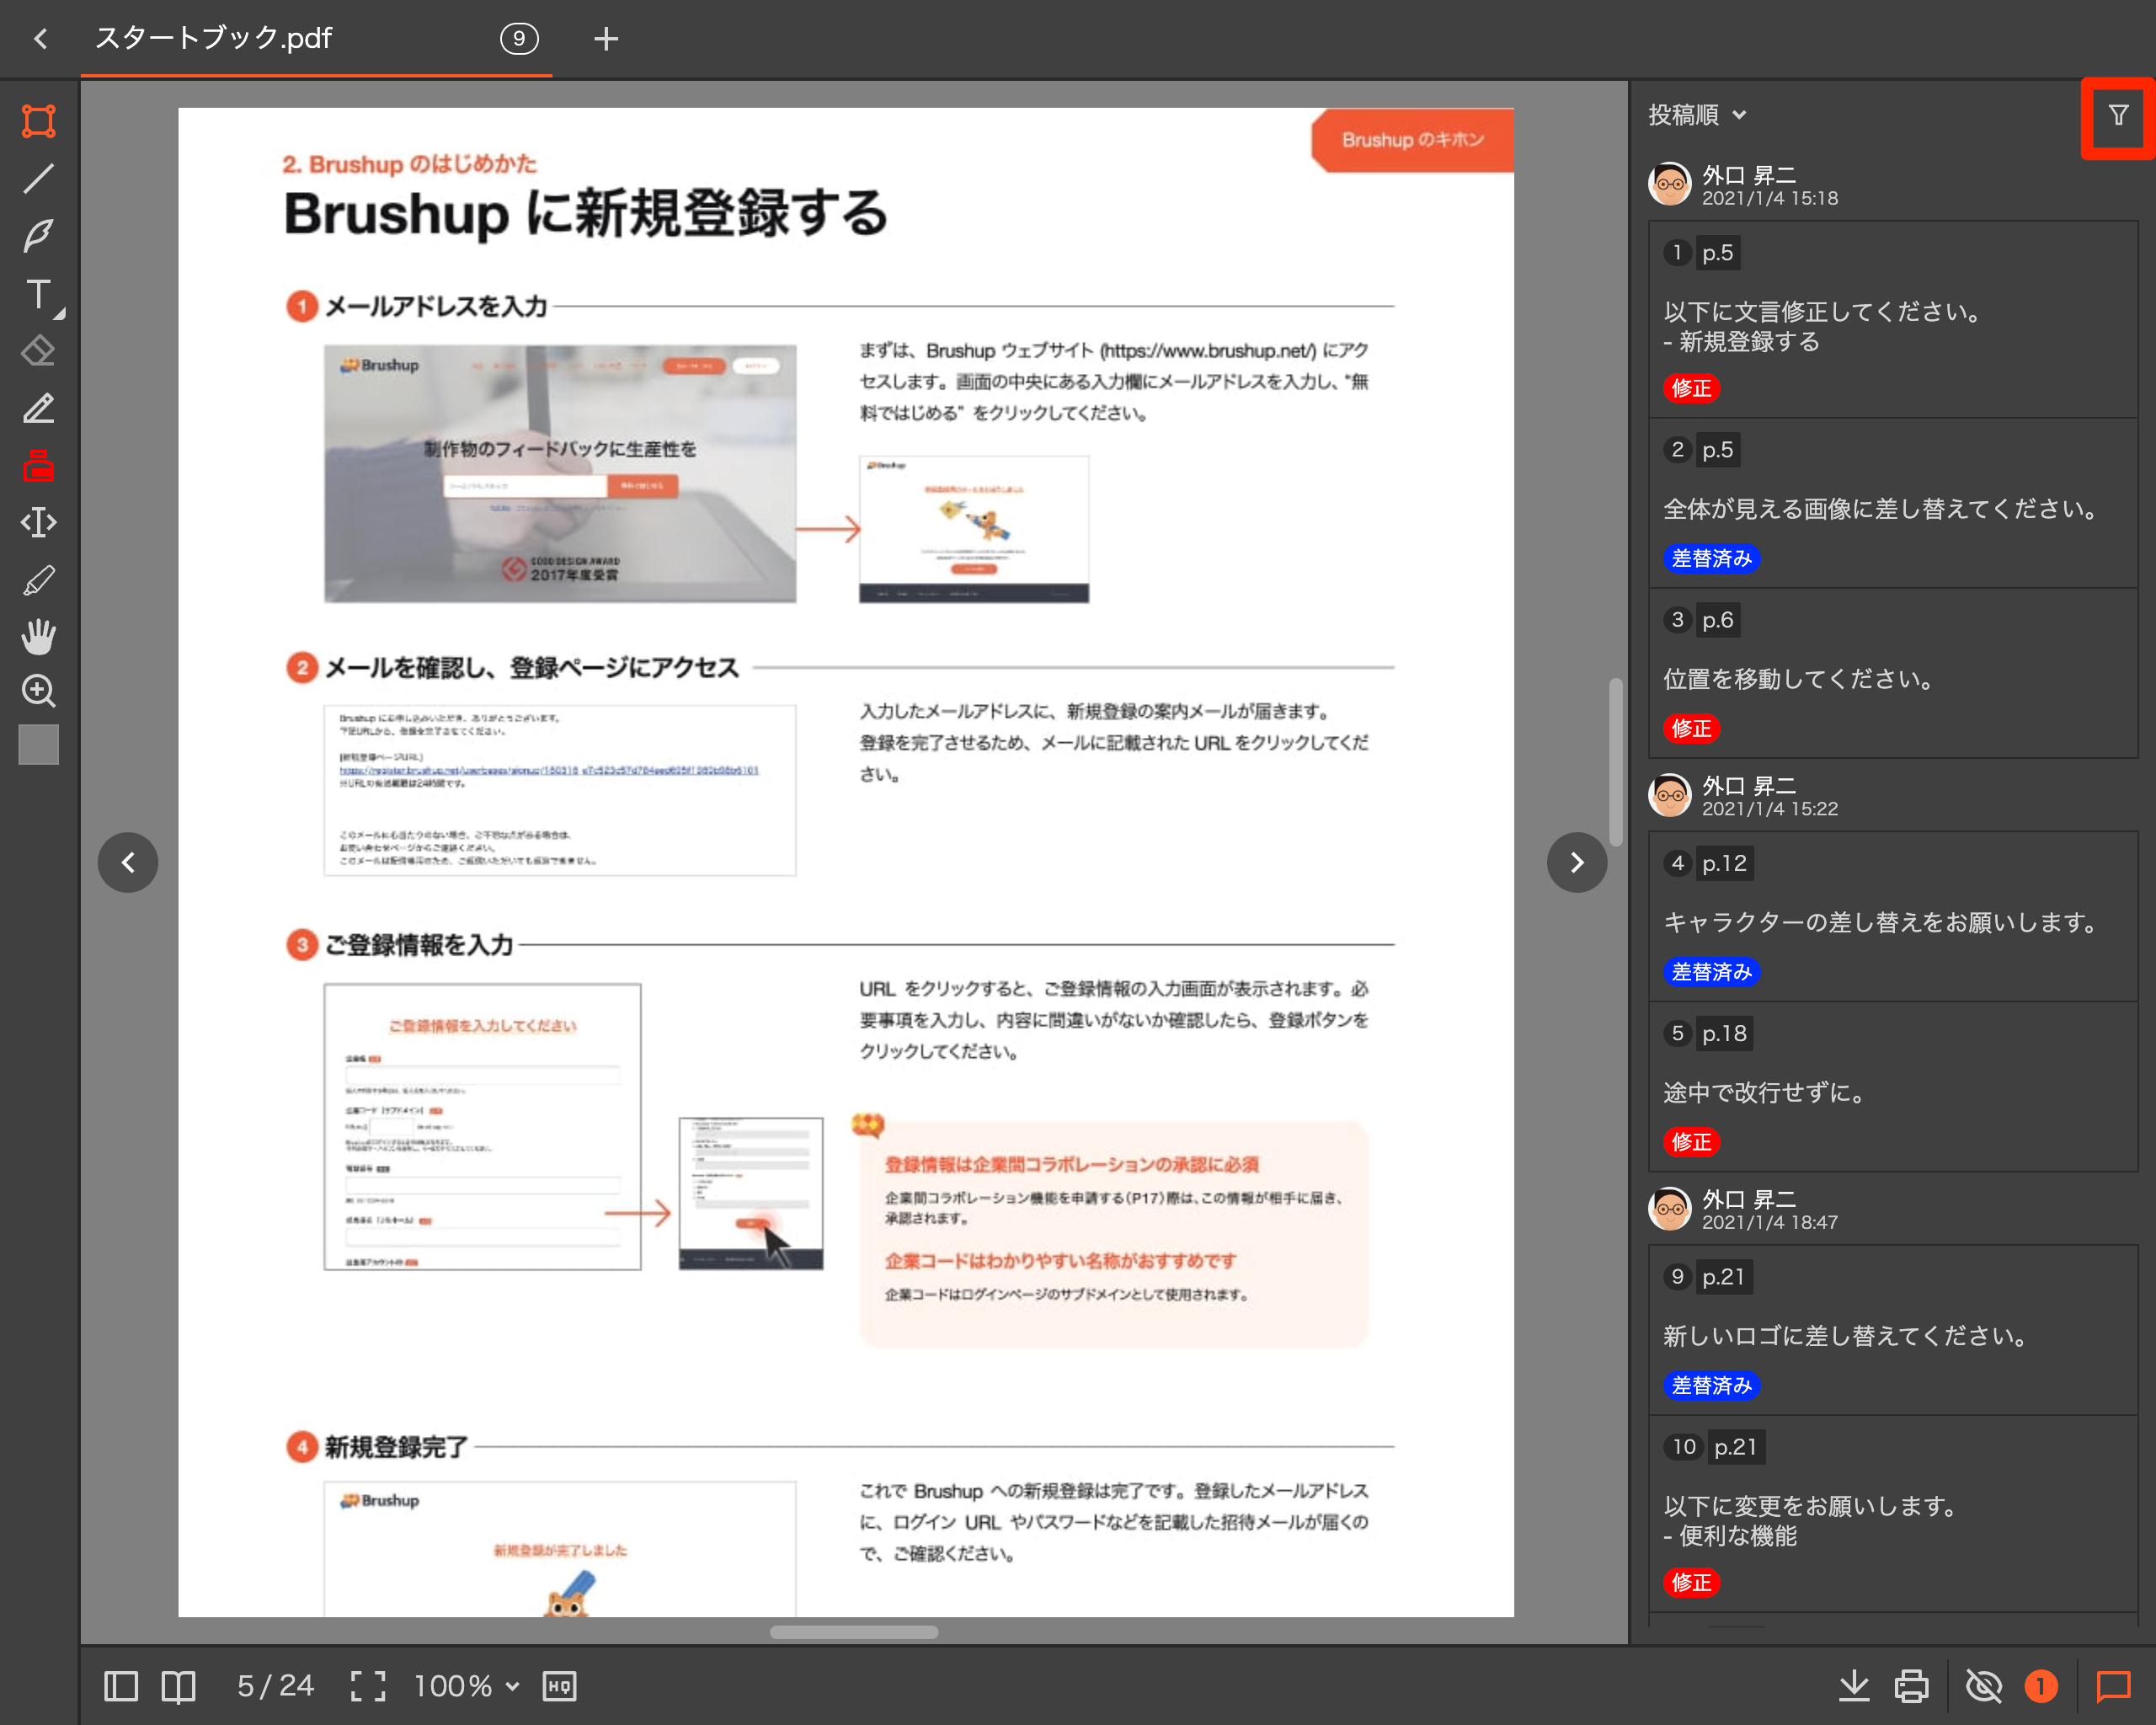Select the Eraser tool
The image size is (2156, 1725).
click(x=39, y=351)
